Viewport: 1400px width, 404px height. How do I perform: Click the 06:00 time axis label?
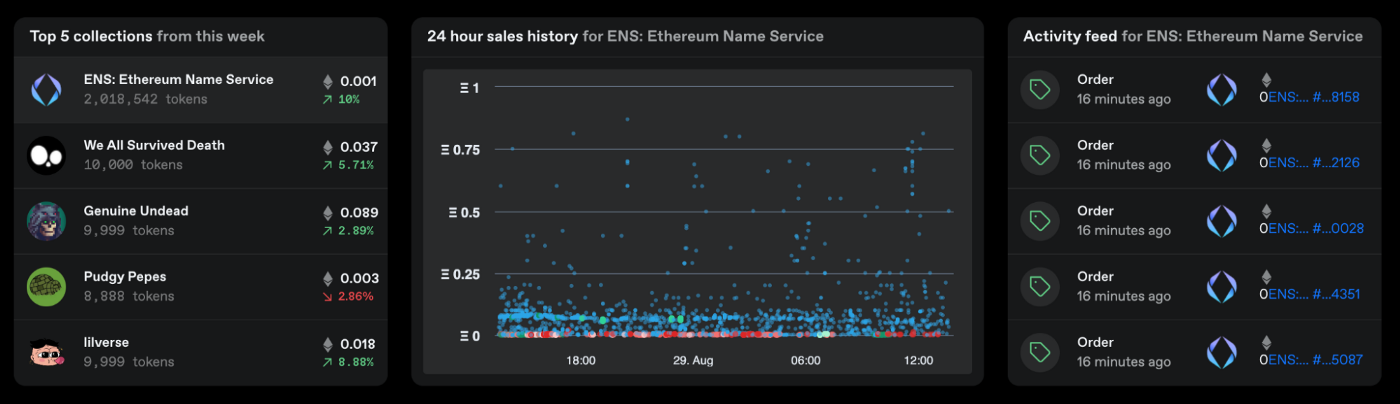coord(805,360)
